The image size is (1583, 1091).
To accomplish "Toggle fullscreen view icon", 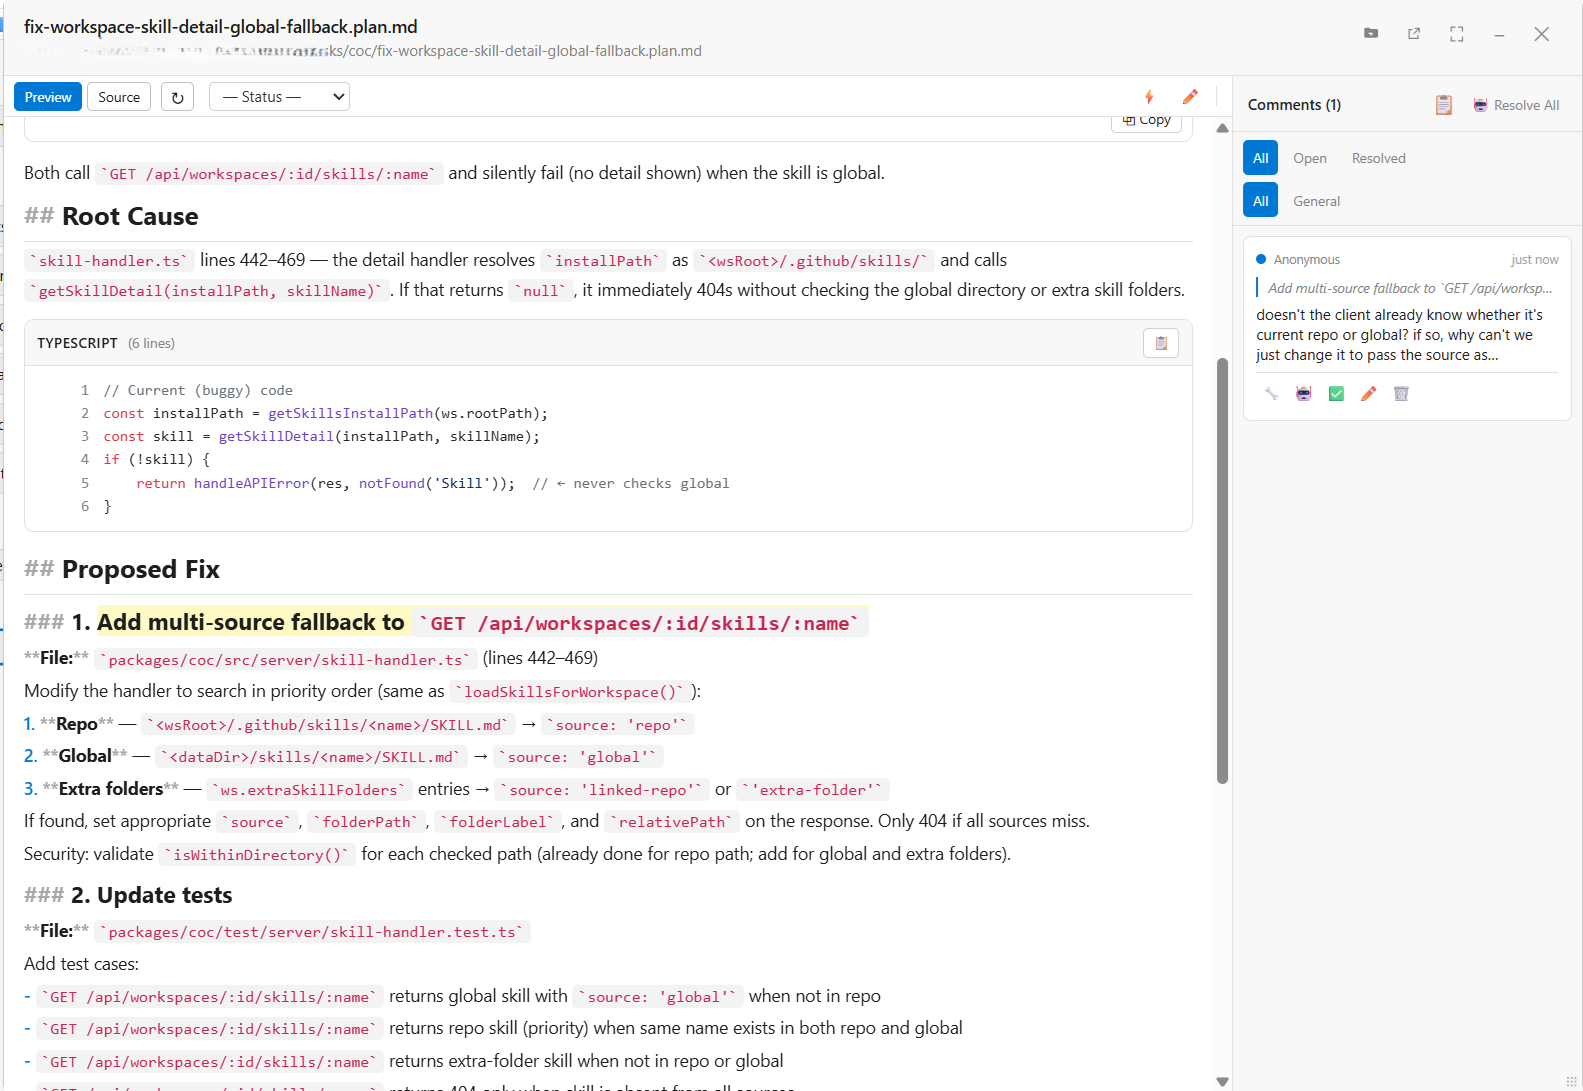I will [x=1457, y=34].
